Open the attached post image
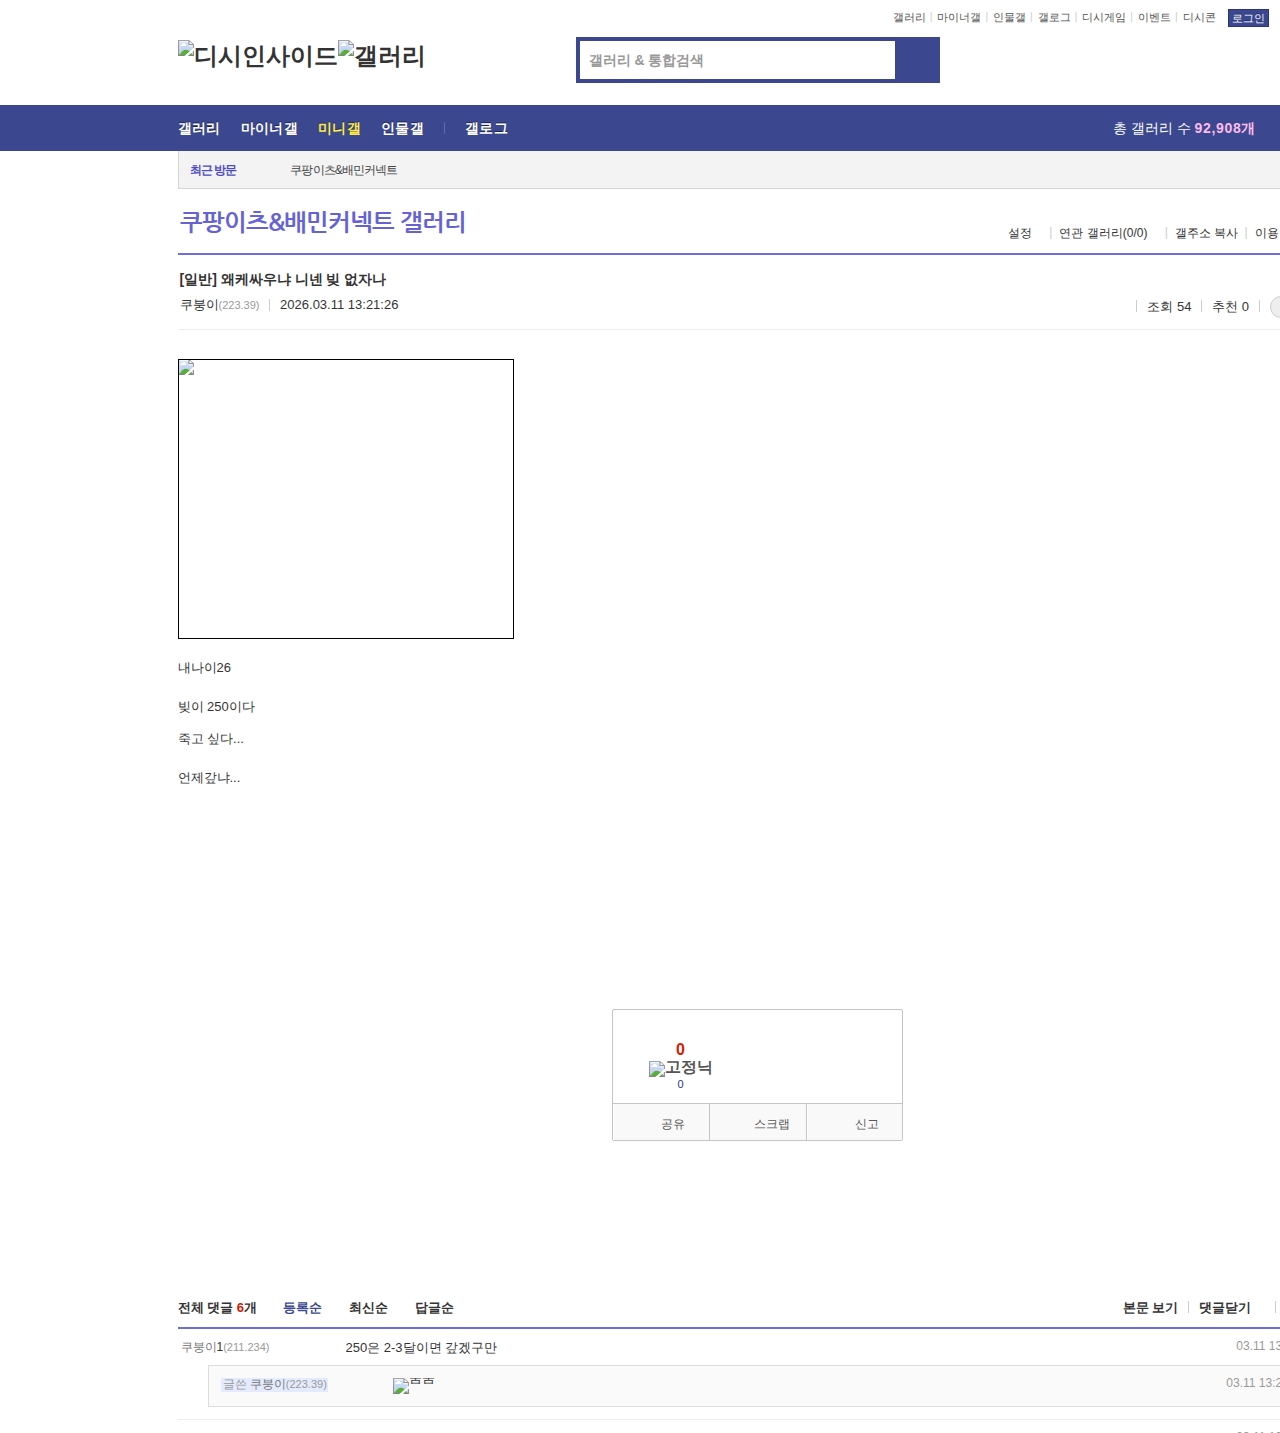The image size is (1280, 1433). pos(345,498)
